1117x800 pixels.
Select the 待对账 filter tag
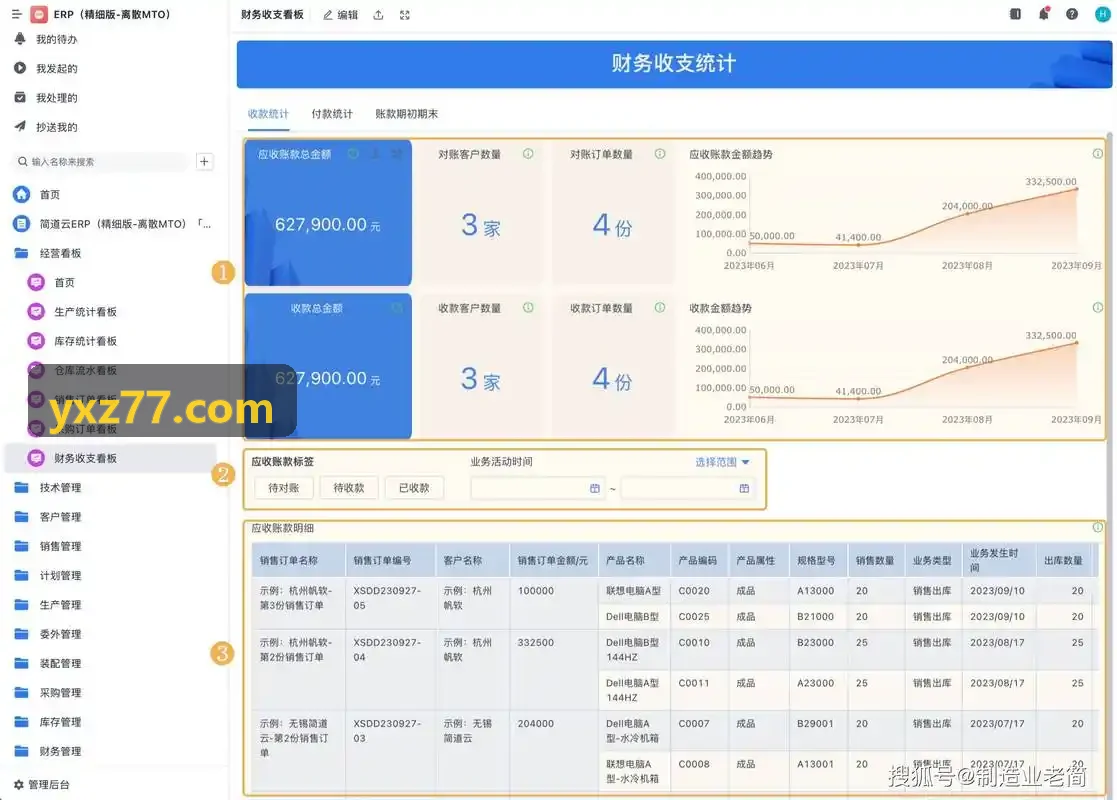tap(284, 488)
